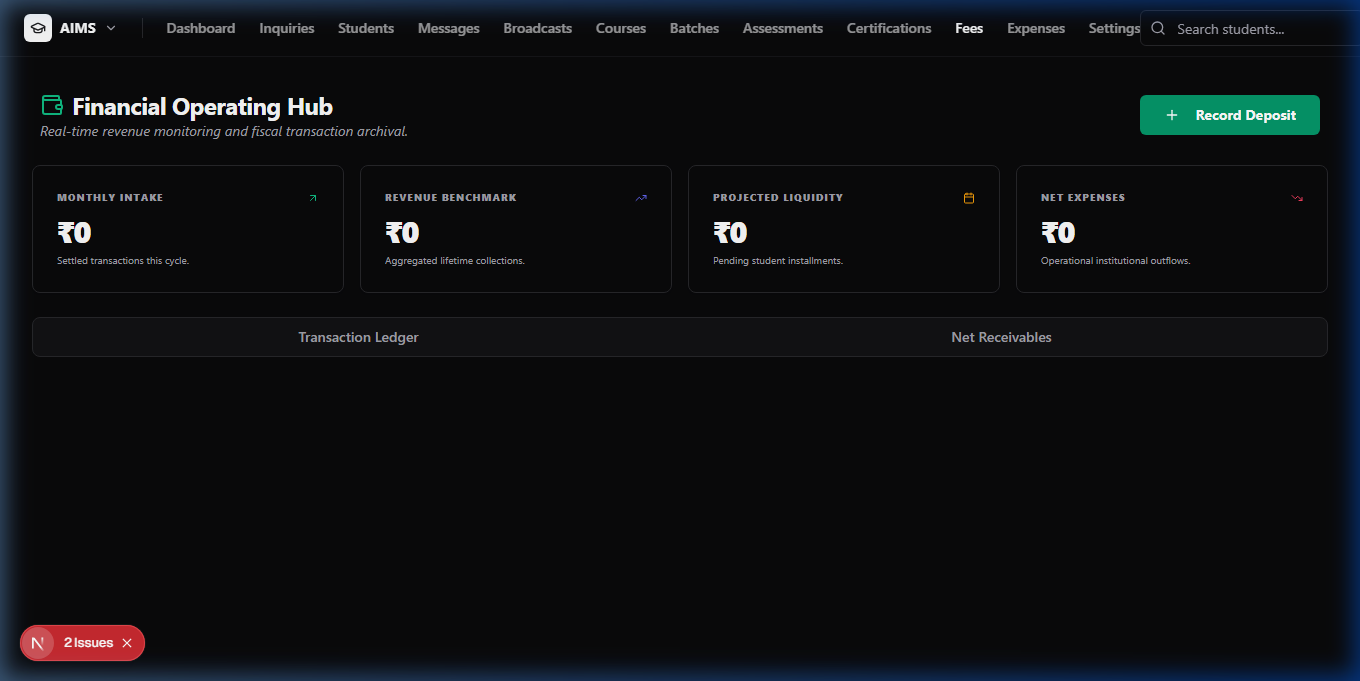This screenshot has height=681, width=1360.
Task: Select Certifications in the navigation bar
Action: (889, 28)
